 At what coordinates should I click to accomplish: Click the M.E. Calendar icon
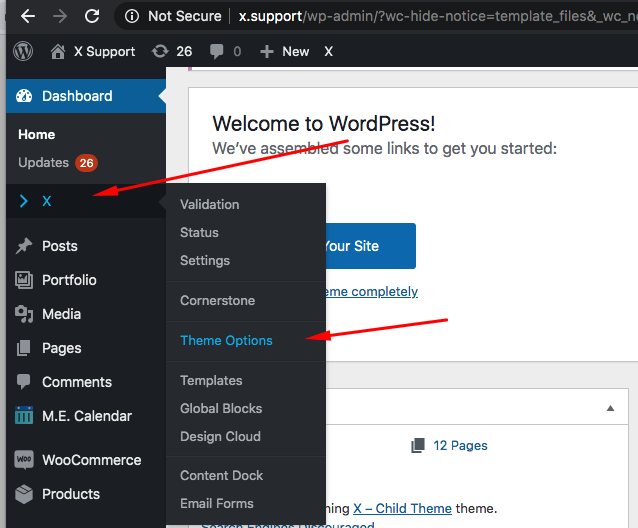[24, 415]
